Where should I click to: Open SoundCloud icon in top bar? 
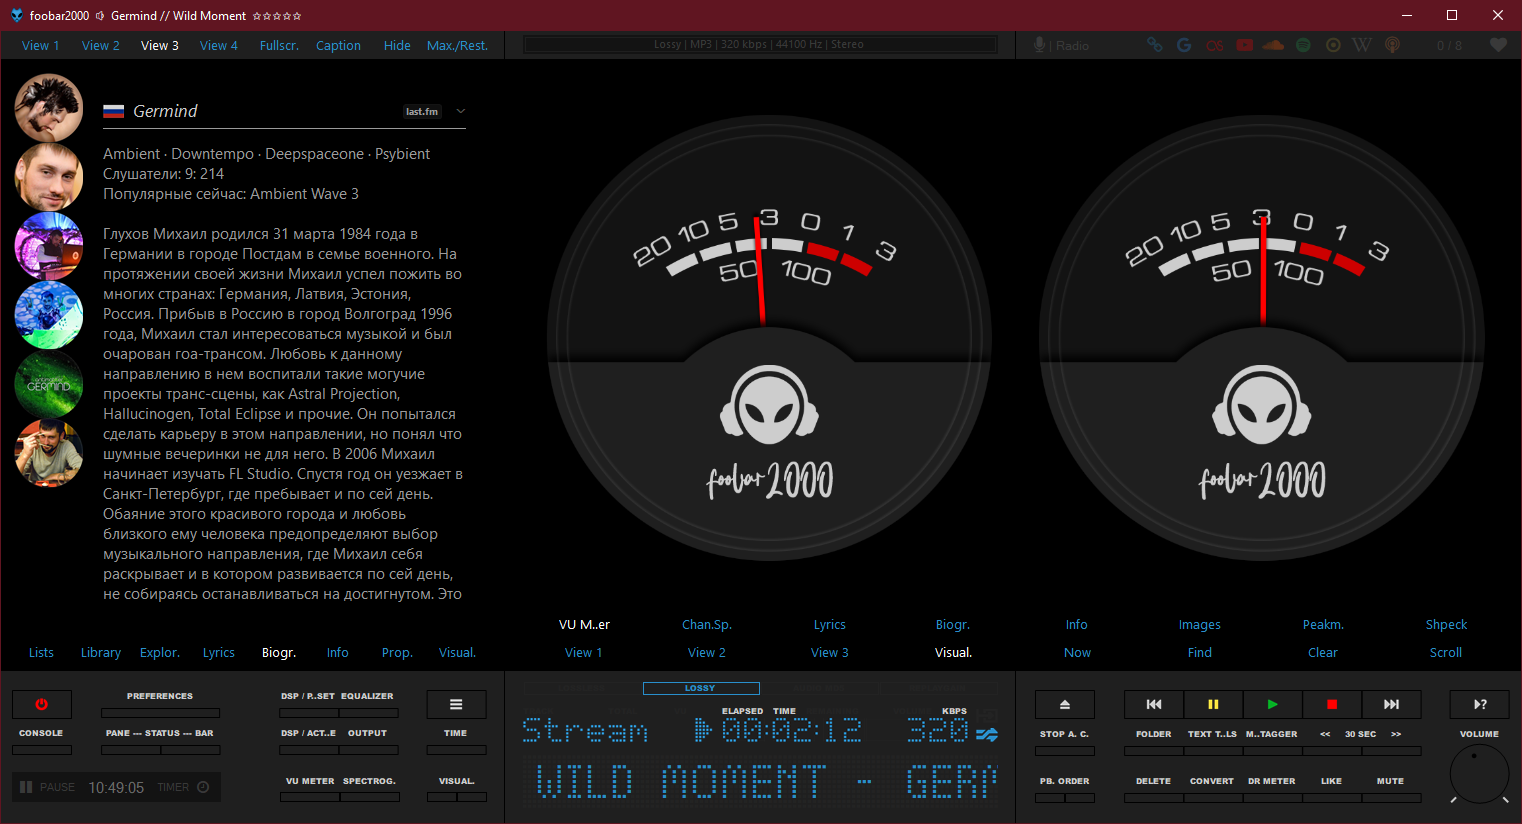1273,45
